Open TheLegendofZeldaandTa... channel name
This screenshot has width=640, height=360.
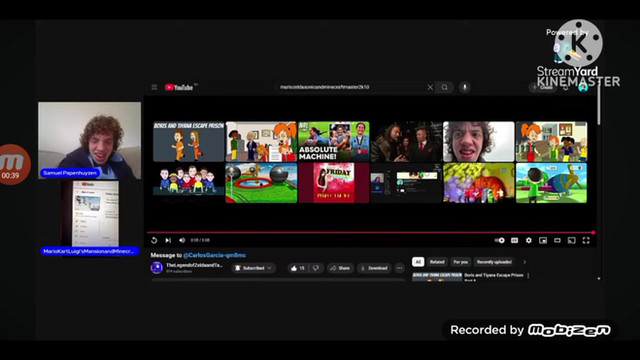(x=194, y=265)
